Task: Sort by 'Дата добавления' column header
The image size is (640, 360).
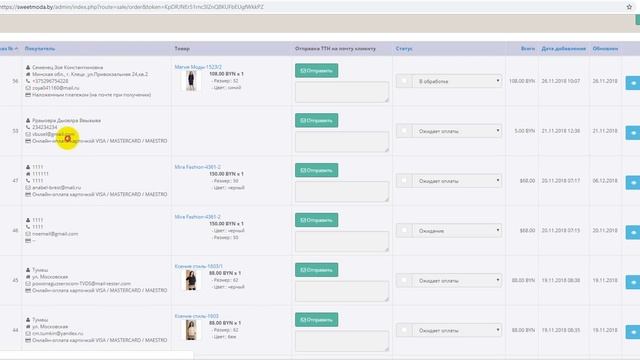Action: click(x=563, y=49)
